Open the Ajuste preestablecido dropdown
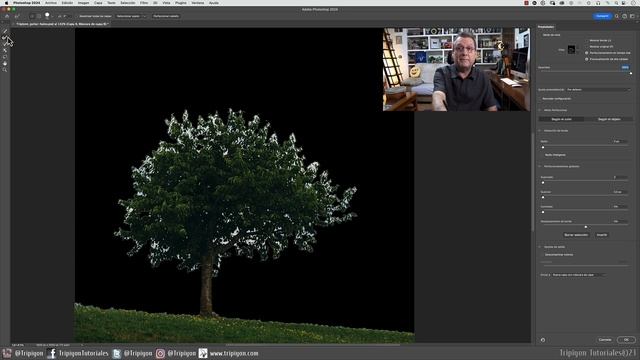This screenshot has width=640, height=360. (599, 89)
